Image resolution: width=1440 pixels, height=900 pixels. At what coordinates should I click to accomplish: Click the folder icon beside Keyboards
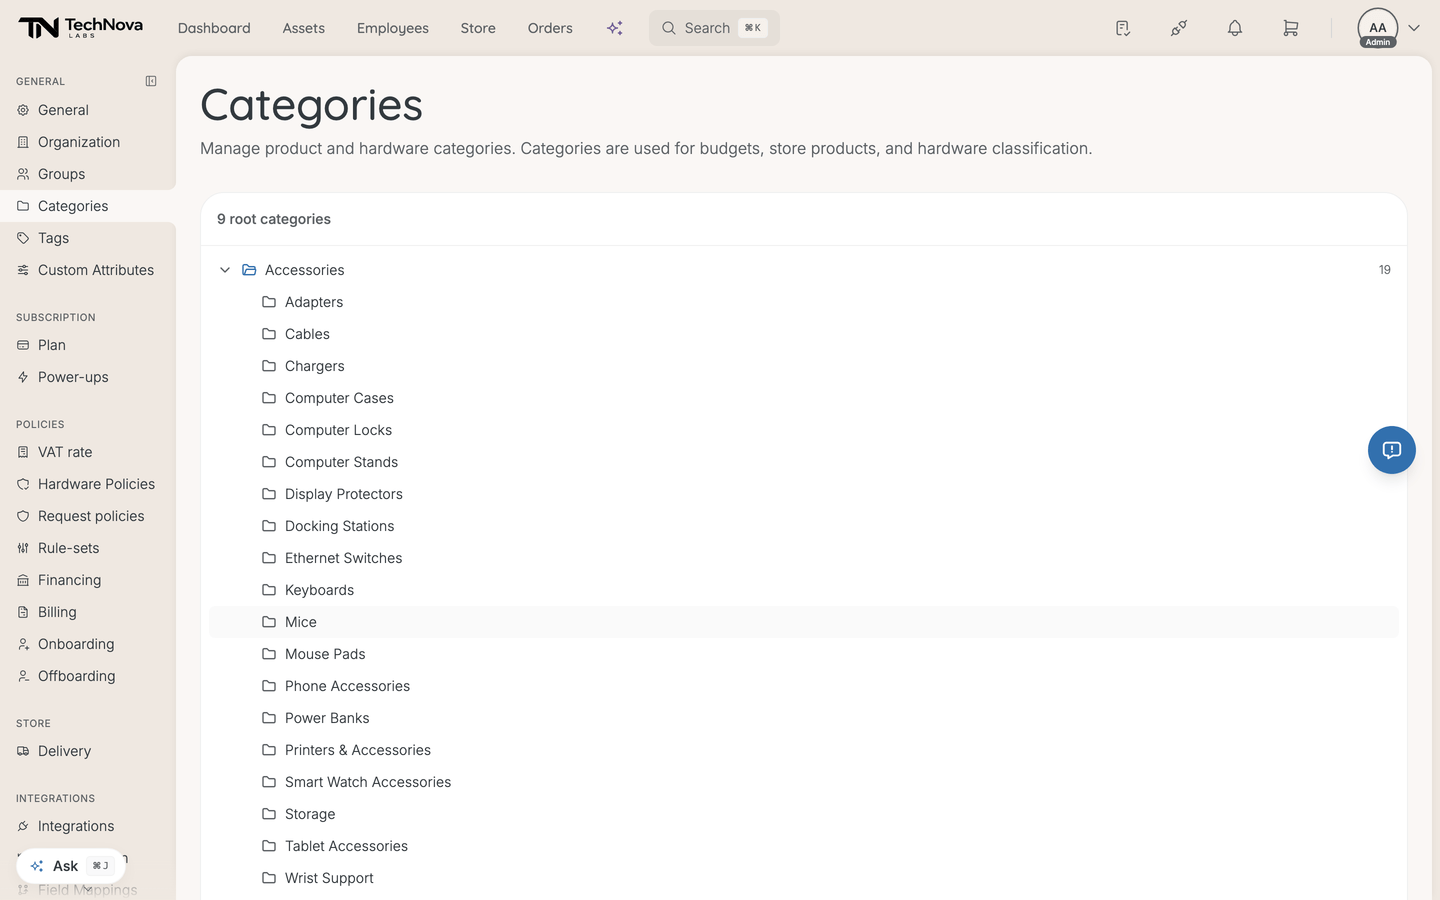pos(269,590)
